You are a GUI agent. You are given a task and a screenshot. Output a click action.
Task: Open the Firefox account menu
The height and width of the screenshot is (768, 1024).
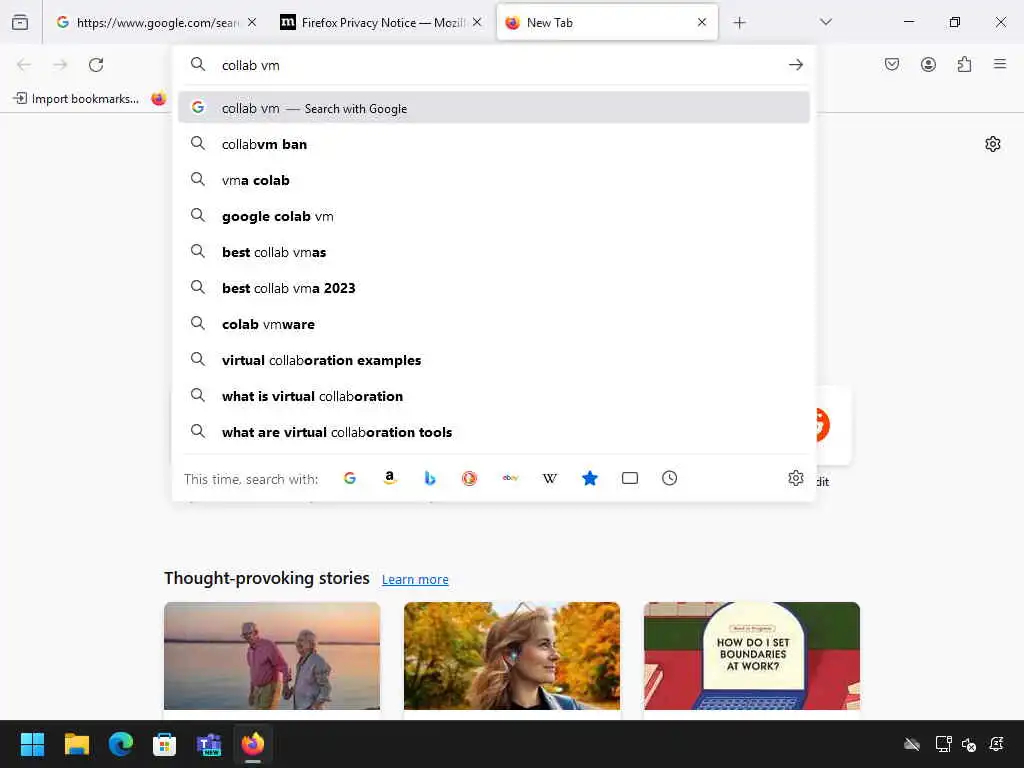coord(928,64)
